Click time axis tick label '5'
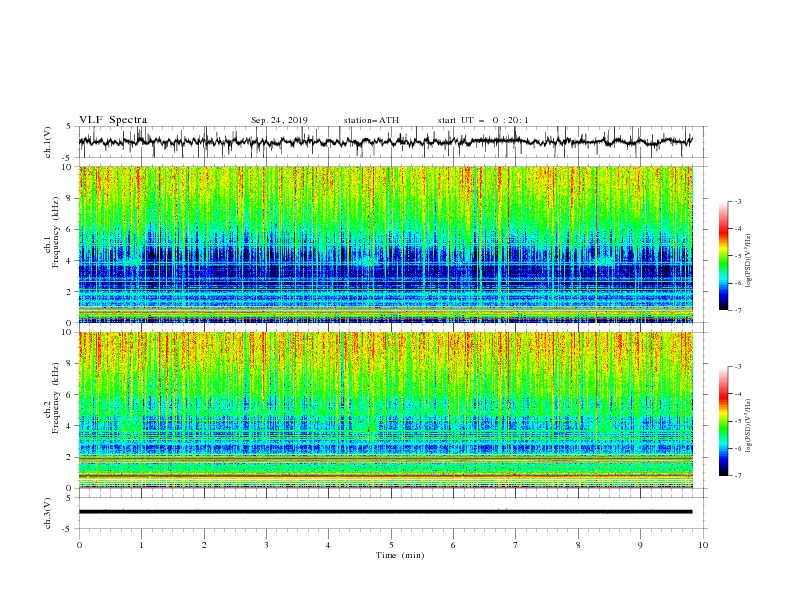 [x=391, y=545]
